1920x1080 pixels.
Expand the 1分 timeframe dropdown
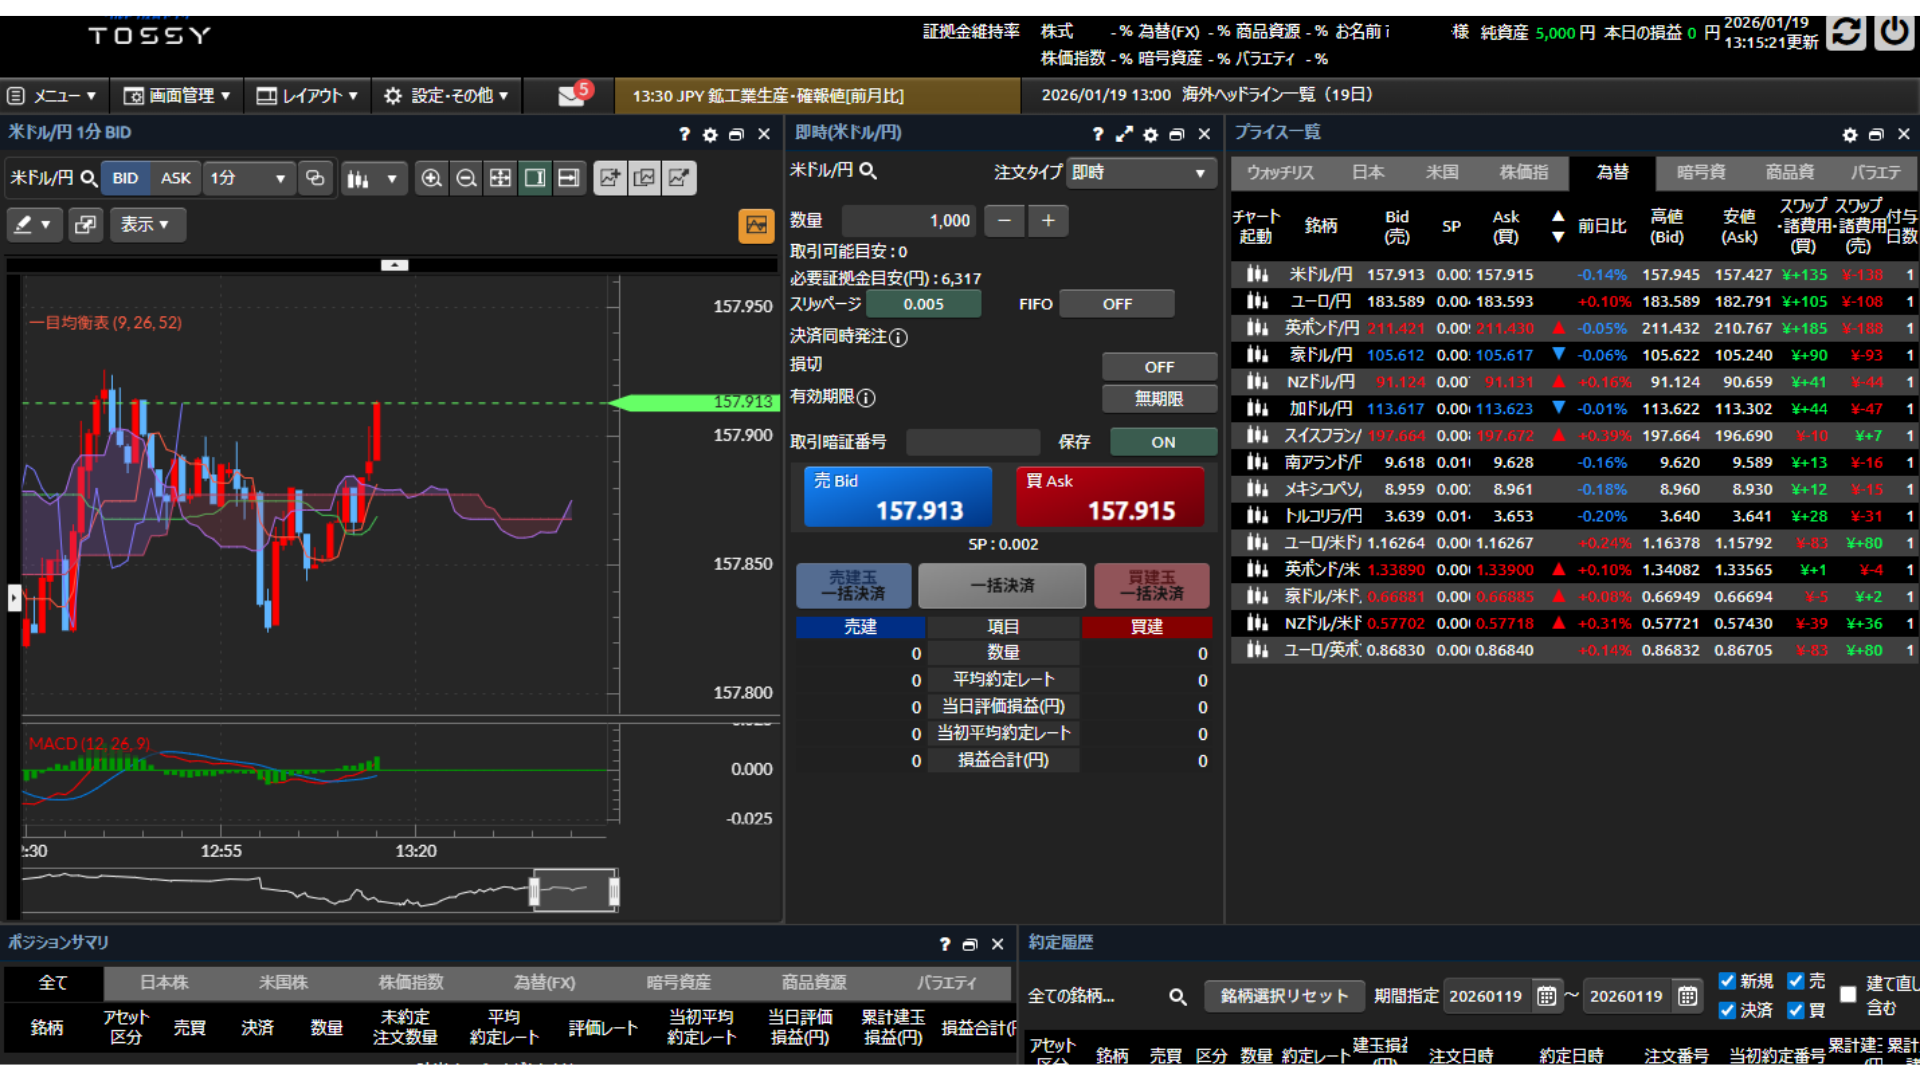[248, 178]
